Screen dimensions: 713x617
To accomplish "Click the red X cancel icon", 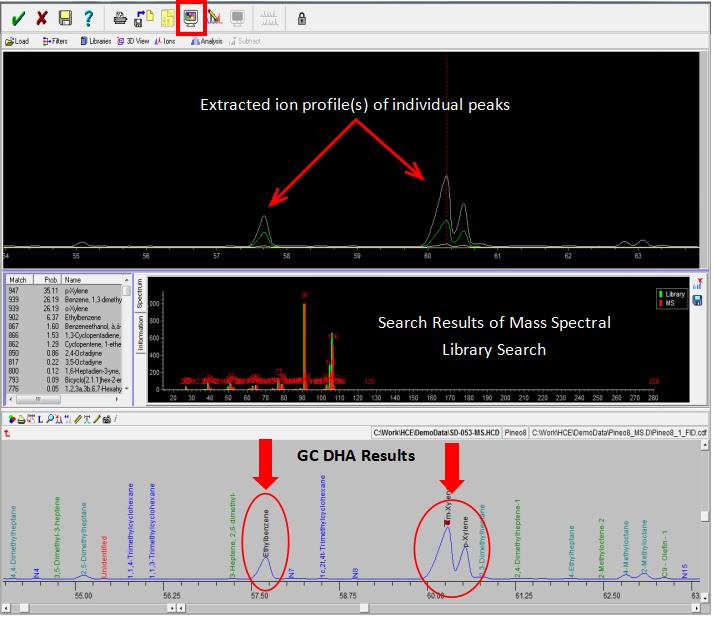I will tap(41, 17).
